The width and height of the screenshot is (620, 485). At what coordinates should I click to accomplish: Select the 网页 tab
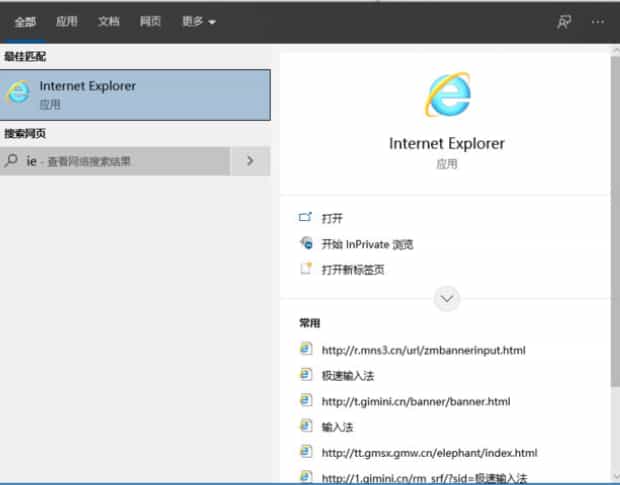[150, 21]
